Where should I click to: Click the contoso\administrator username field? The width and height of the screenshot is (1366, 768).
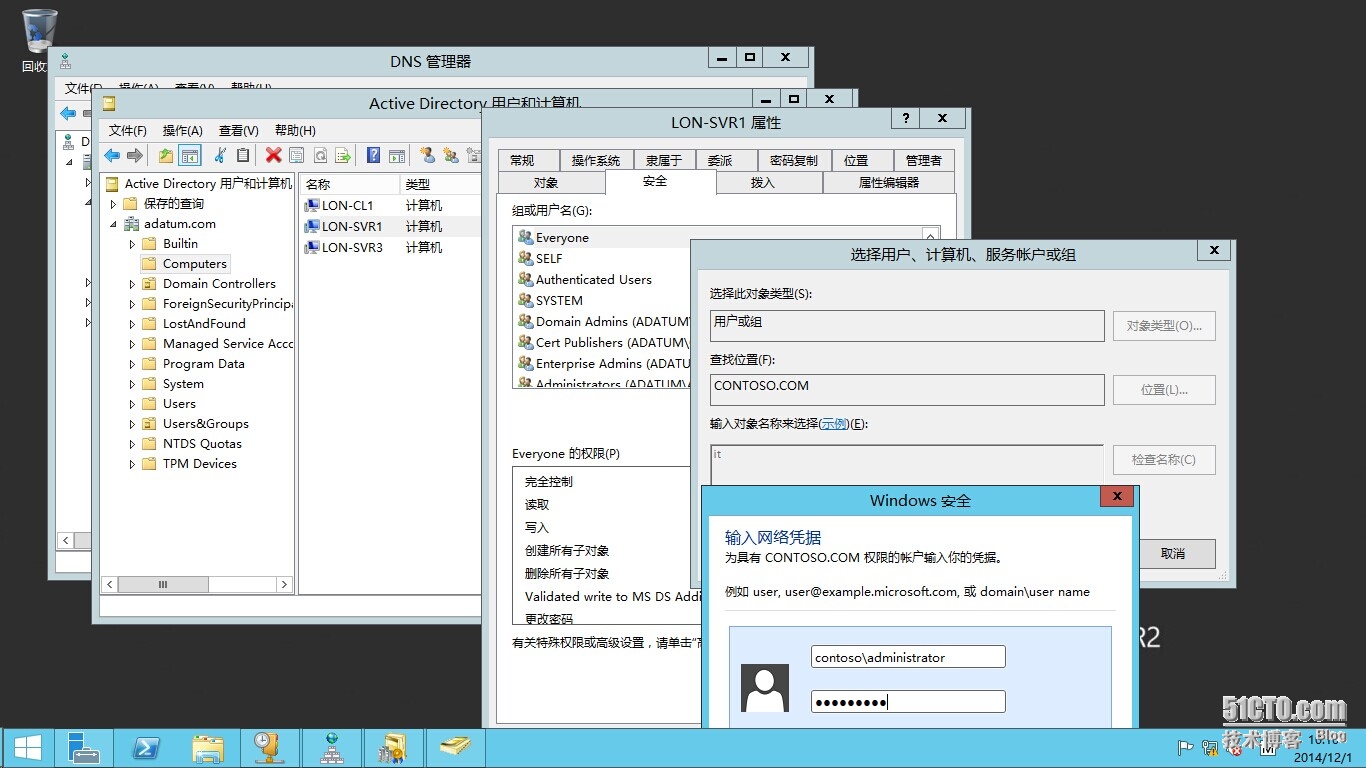(908, 657)
